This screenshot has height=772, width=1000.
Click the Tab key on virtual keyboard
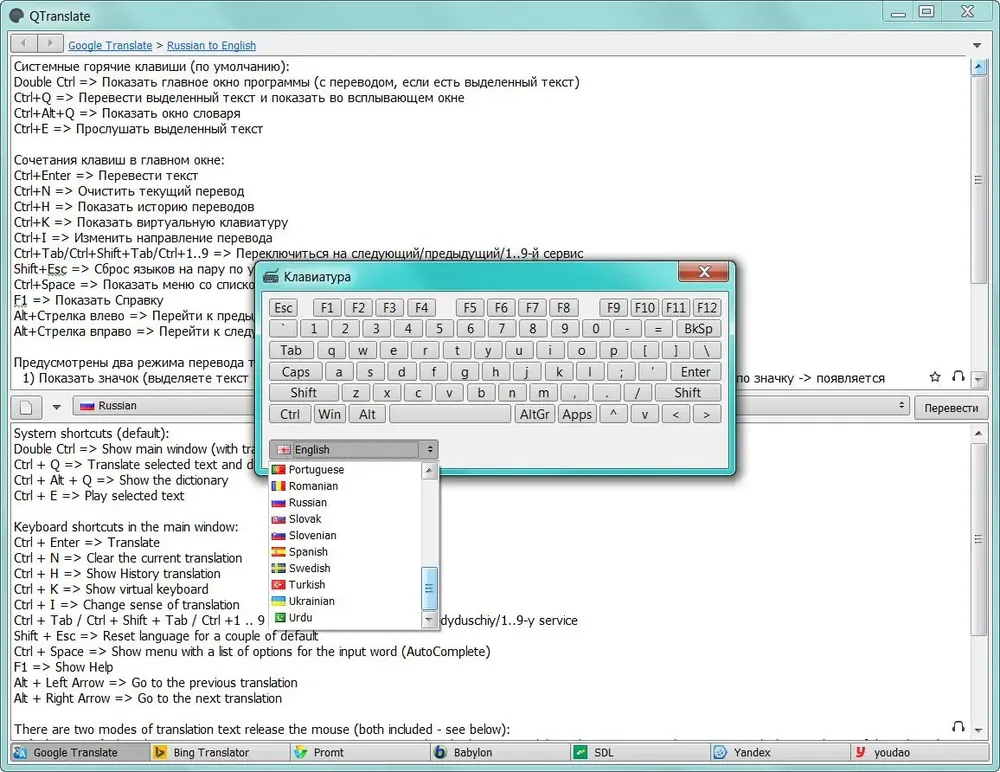click(291, 350)
